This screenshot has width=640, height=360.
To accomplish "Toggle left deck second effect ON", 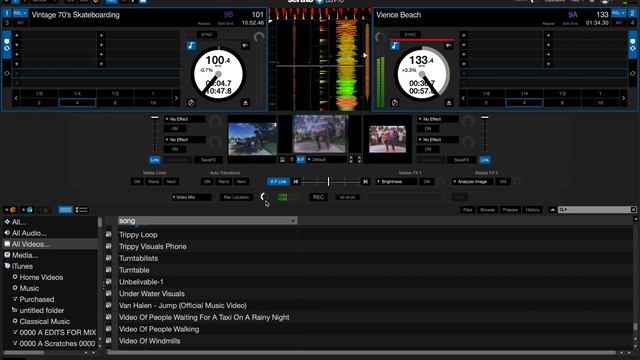I will pyautogui.click(x=175, y=149).
